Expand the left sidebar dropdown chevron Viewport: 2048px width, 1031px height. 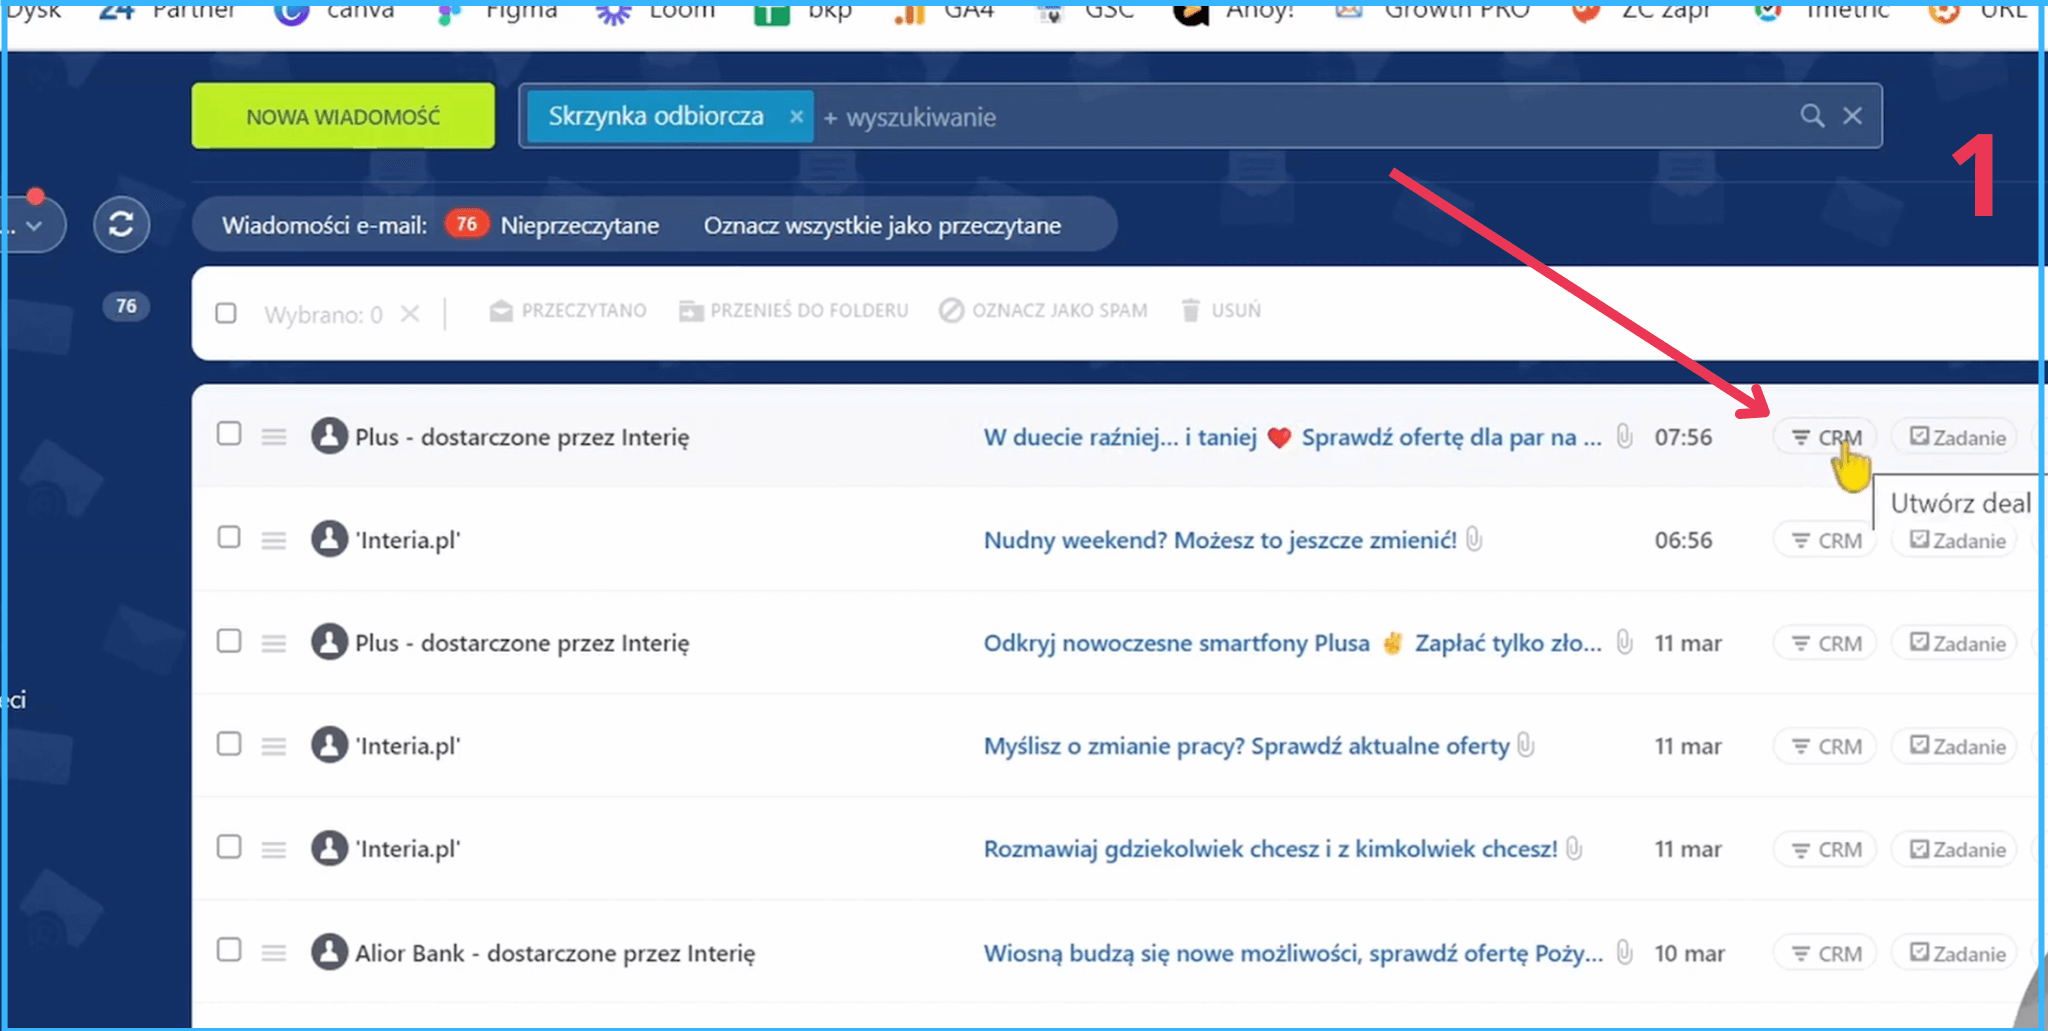tap(35, 226)
